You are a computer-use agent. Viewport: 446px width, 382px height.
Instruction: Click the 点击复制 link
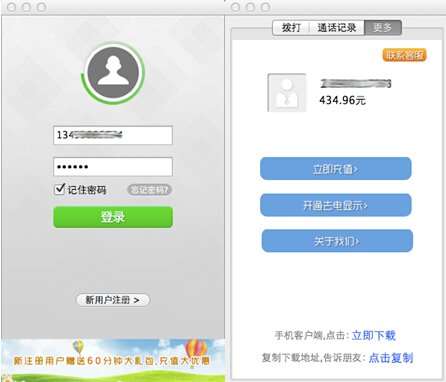391,358
